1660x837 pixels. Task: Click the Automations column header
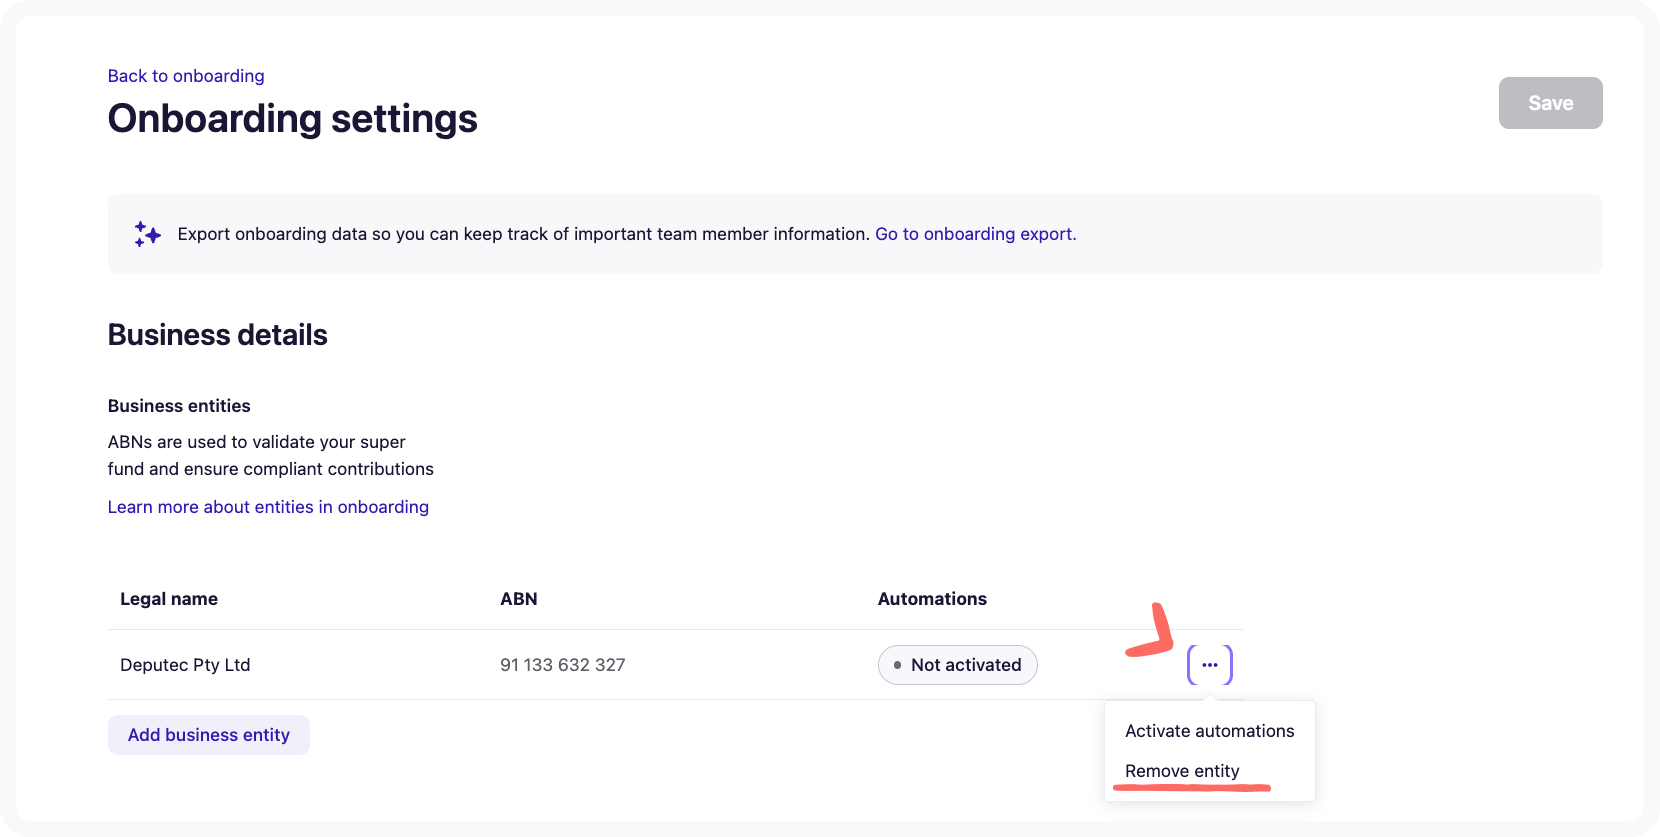[x=932, y=599]
